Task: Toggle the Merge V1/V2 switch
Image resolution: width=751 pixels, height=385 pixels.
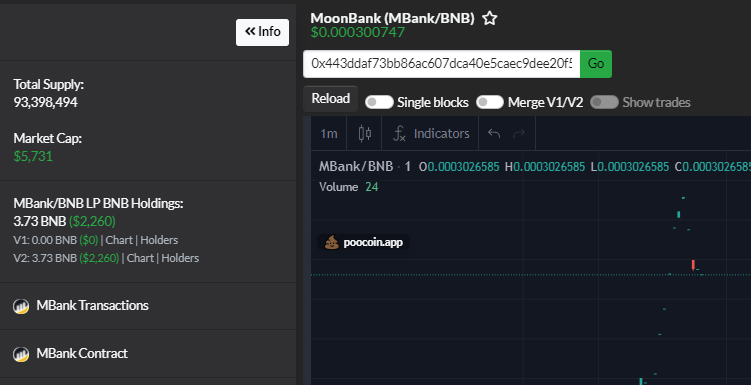Action: click(489, 102)
